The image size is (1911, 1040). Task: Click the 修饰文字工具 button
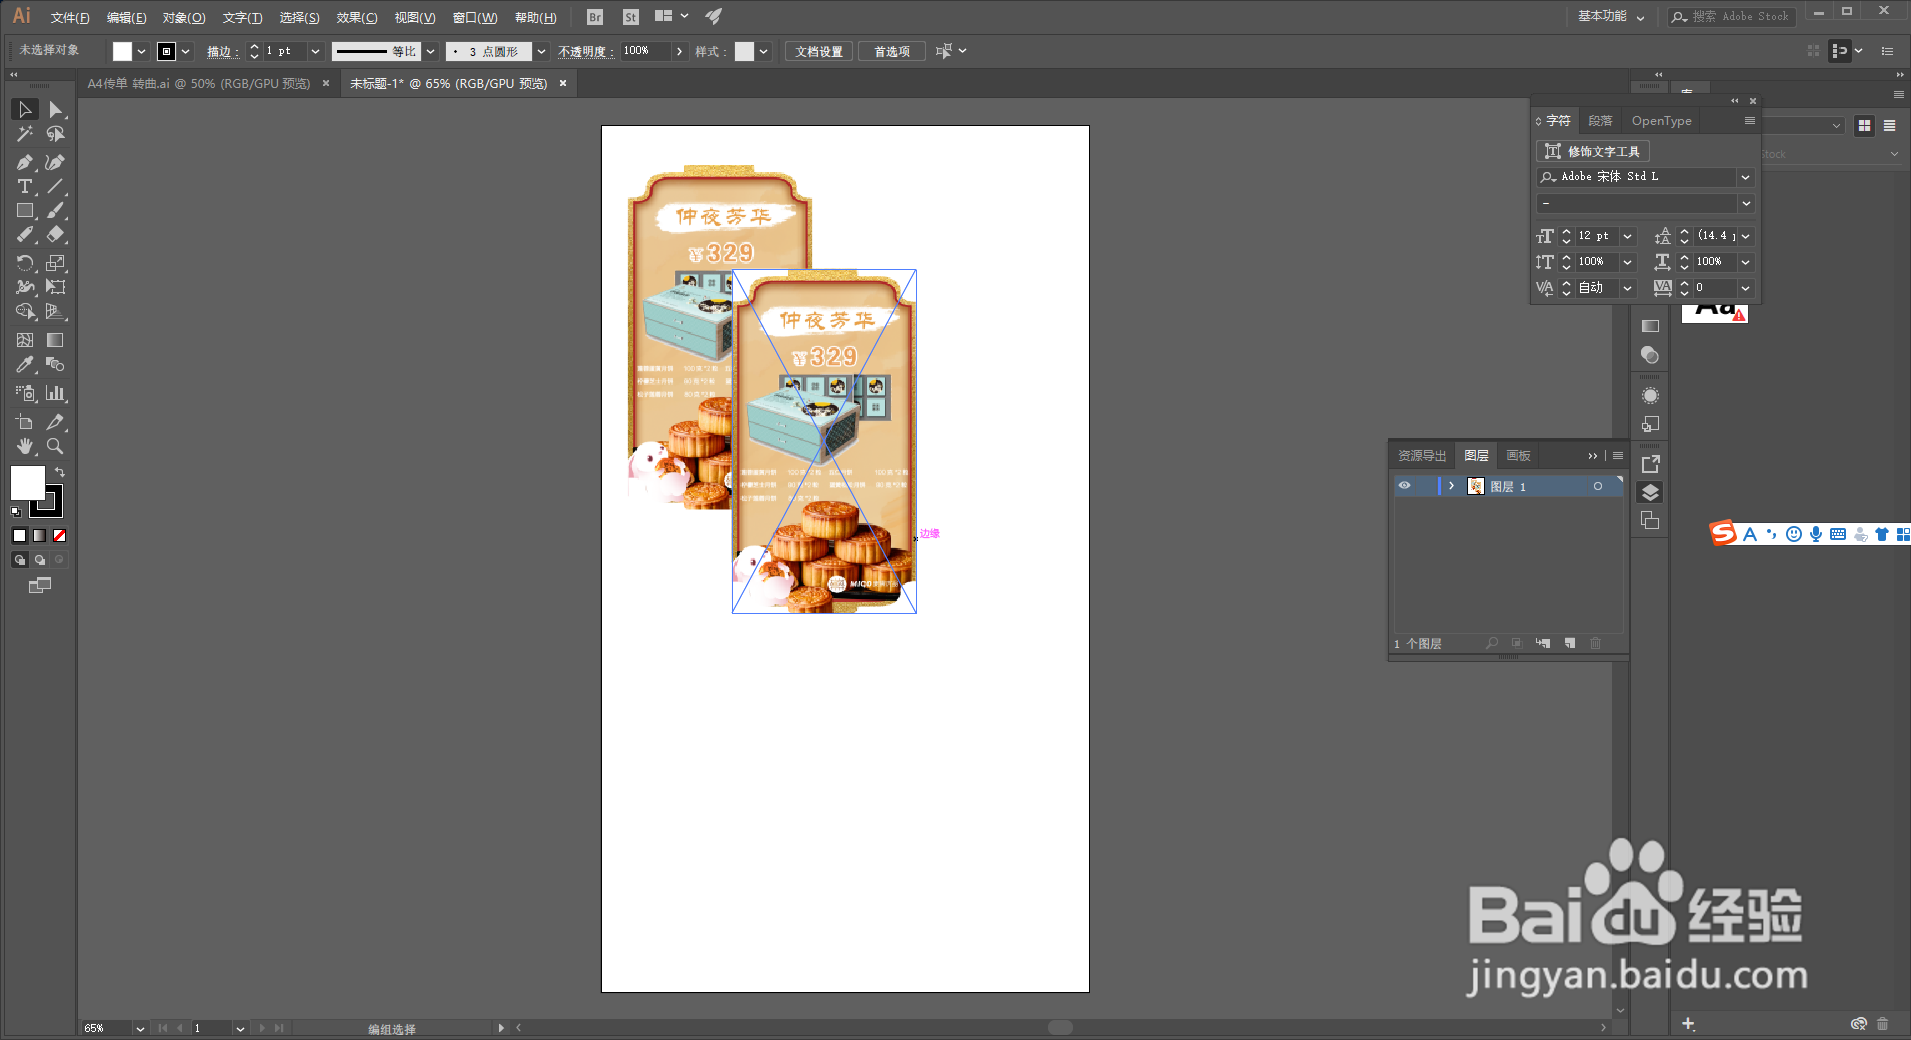point(1593,151)
